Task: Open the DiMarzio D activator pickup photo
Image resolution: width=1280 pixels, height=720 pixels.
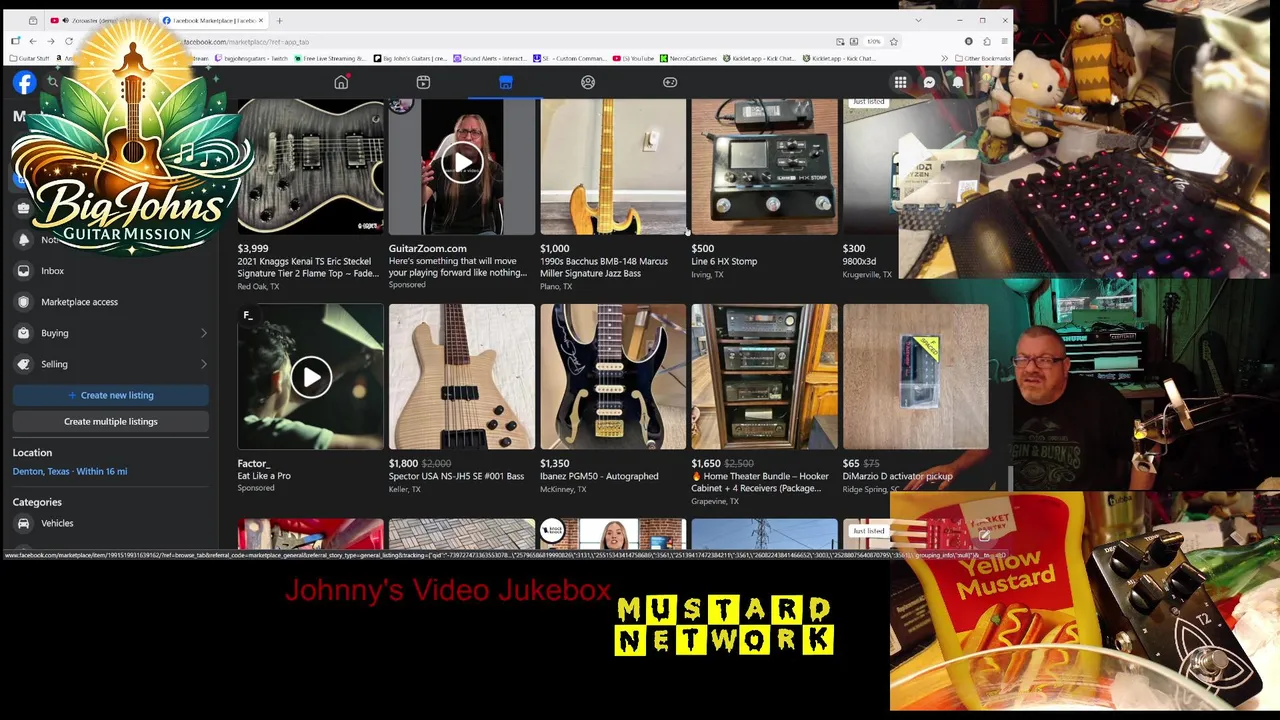Action: click(916, 377)
